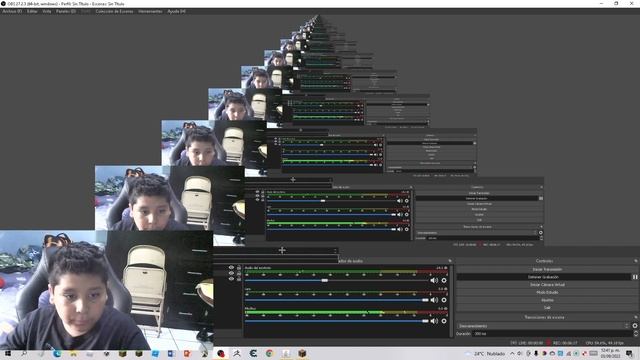
Task: Click the CPU usage status text
Action: click(x=604, y=343)
